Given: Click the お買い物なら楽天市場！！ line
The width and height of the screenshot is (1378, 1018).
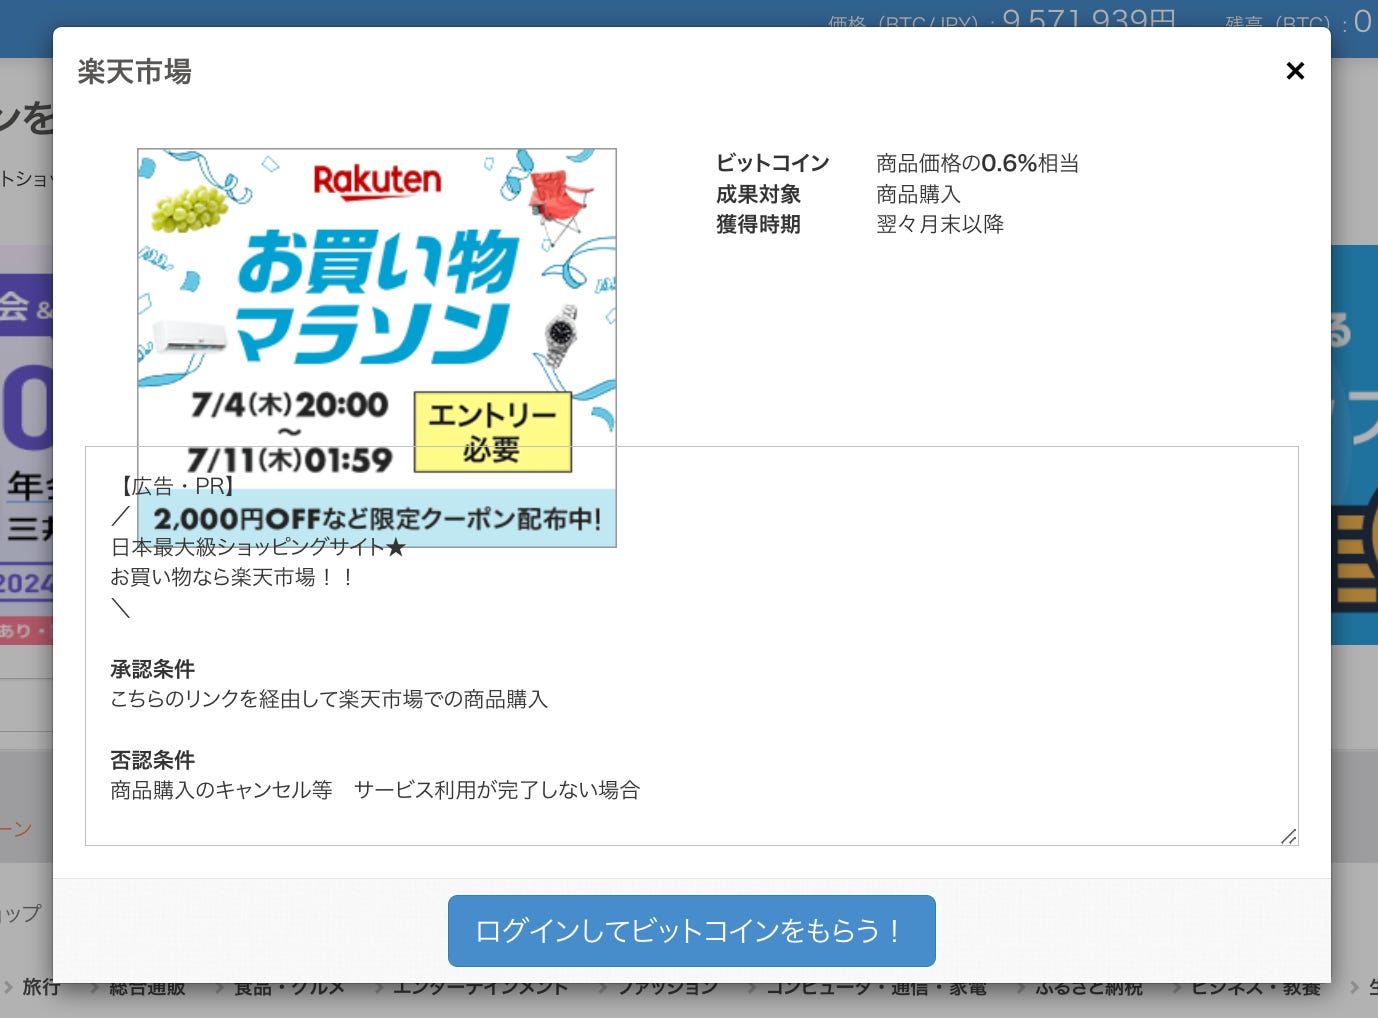Looking at the screenshot, I should point(232,577).
